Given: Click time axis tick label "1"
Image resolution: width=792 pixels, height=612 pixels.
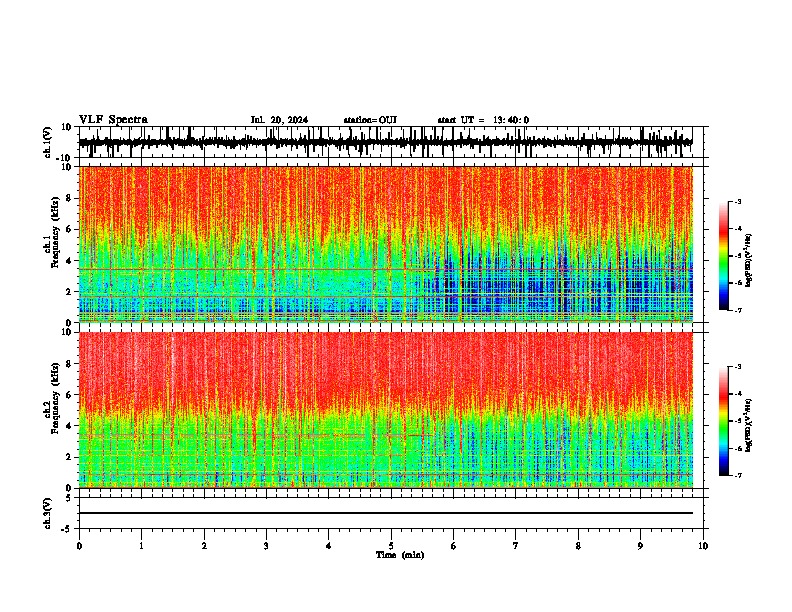Looking at the screenshot, I should (x=141, y=546).
